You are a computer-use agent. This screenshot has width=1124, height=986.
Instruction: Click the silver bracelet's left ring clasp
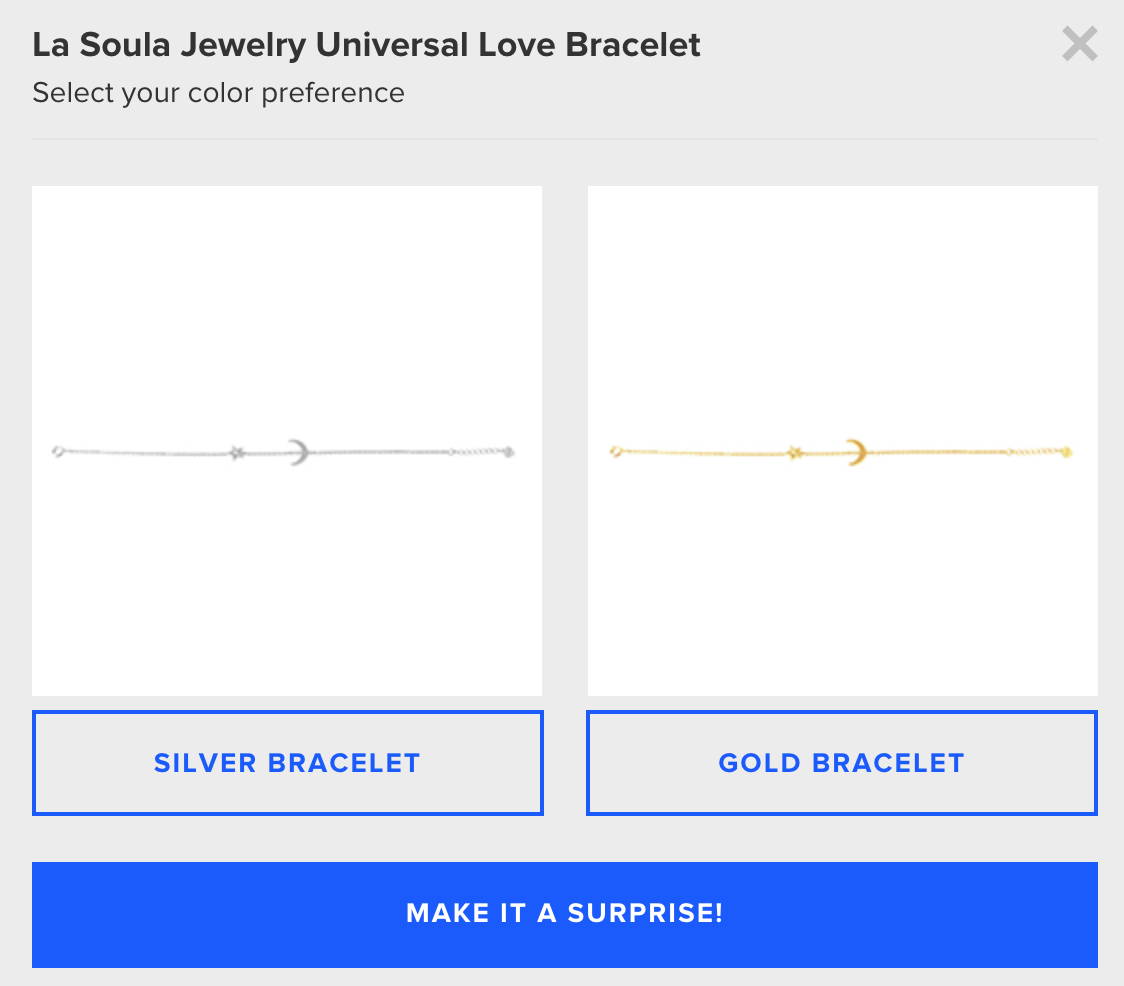point(59,451)
